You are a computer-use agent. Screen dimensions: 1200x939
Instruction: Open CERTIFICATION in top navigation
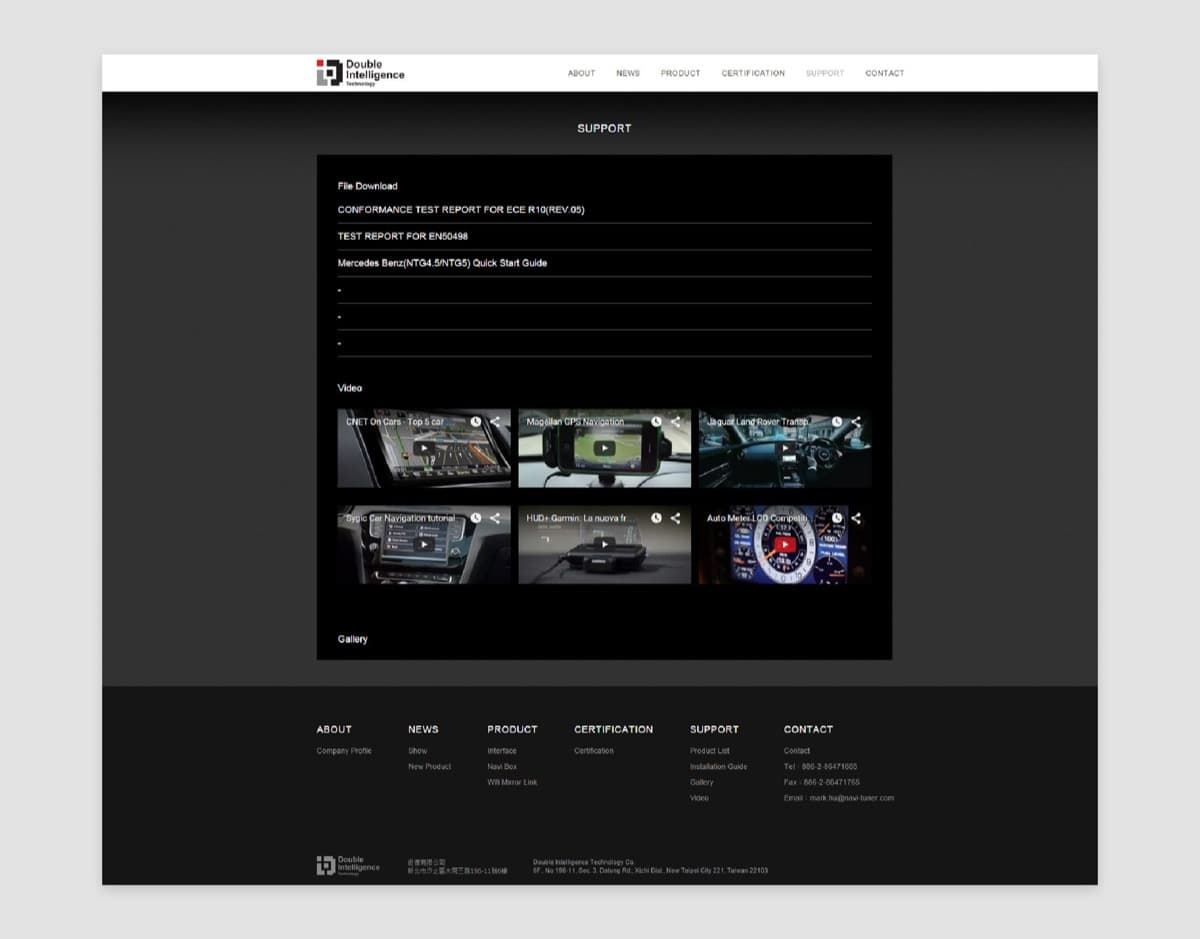(x=753, y=73)
